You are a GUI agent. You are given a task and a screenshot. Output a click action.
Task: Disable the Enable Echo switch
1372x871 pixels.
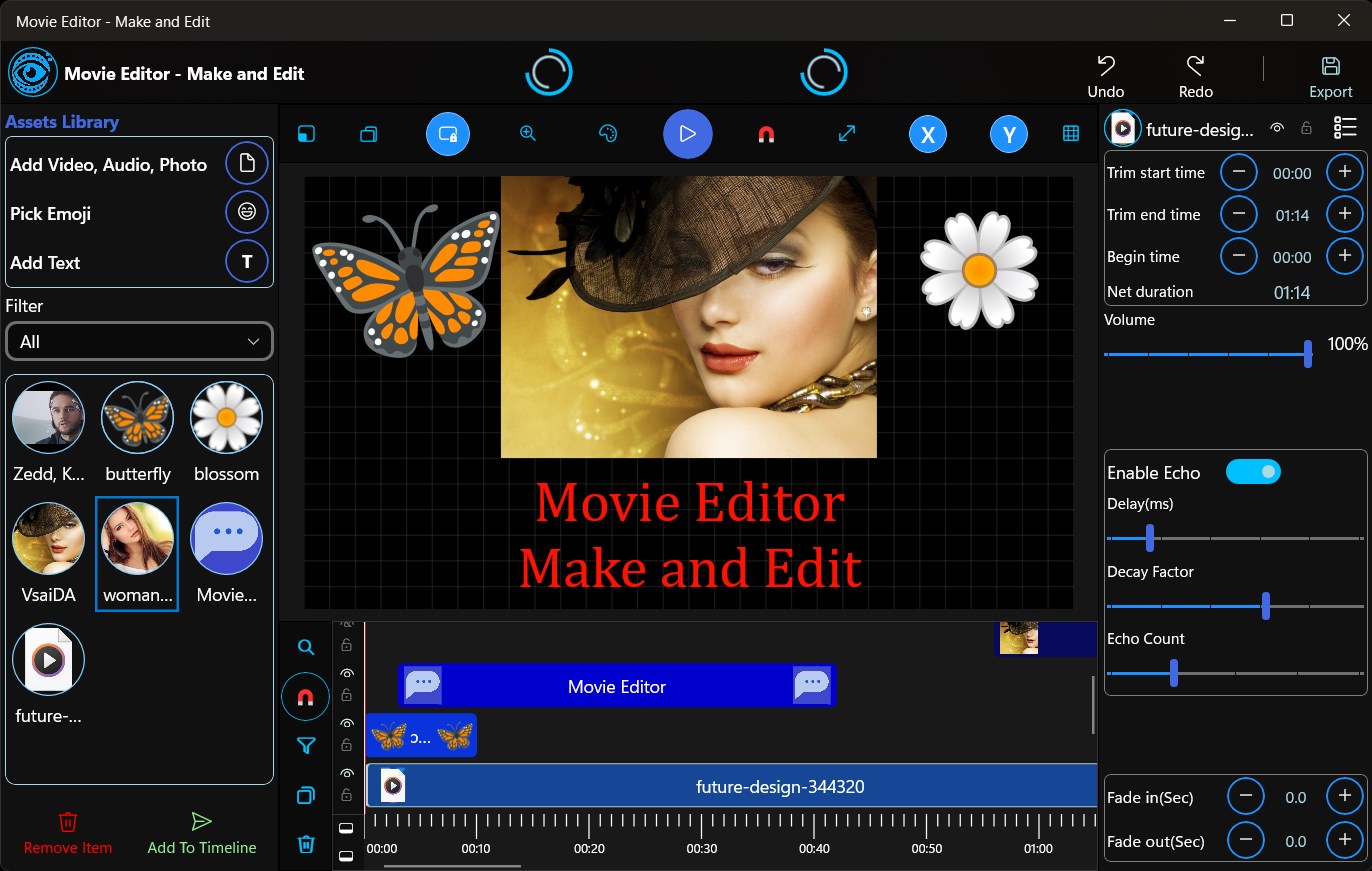pyautogui.click(x=1253, y=471)
